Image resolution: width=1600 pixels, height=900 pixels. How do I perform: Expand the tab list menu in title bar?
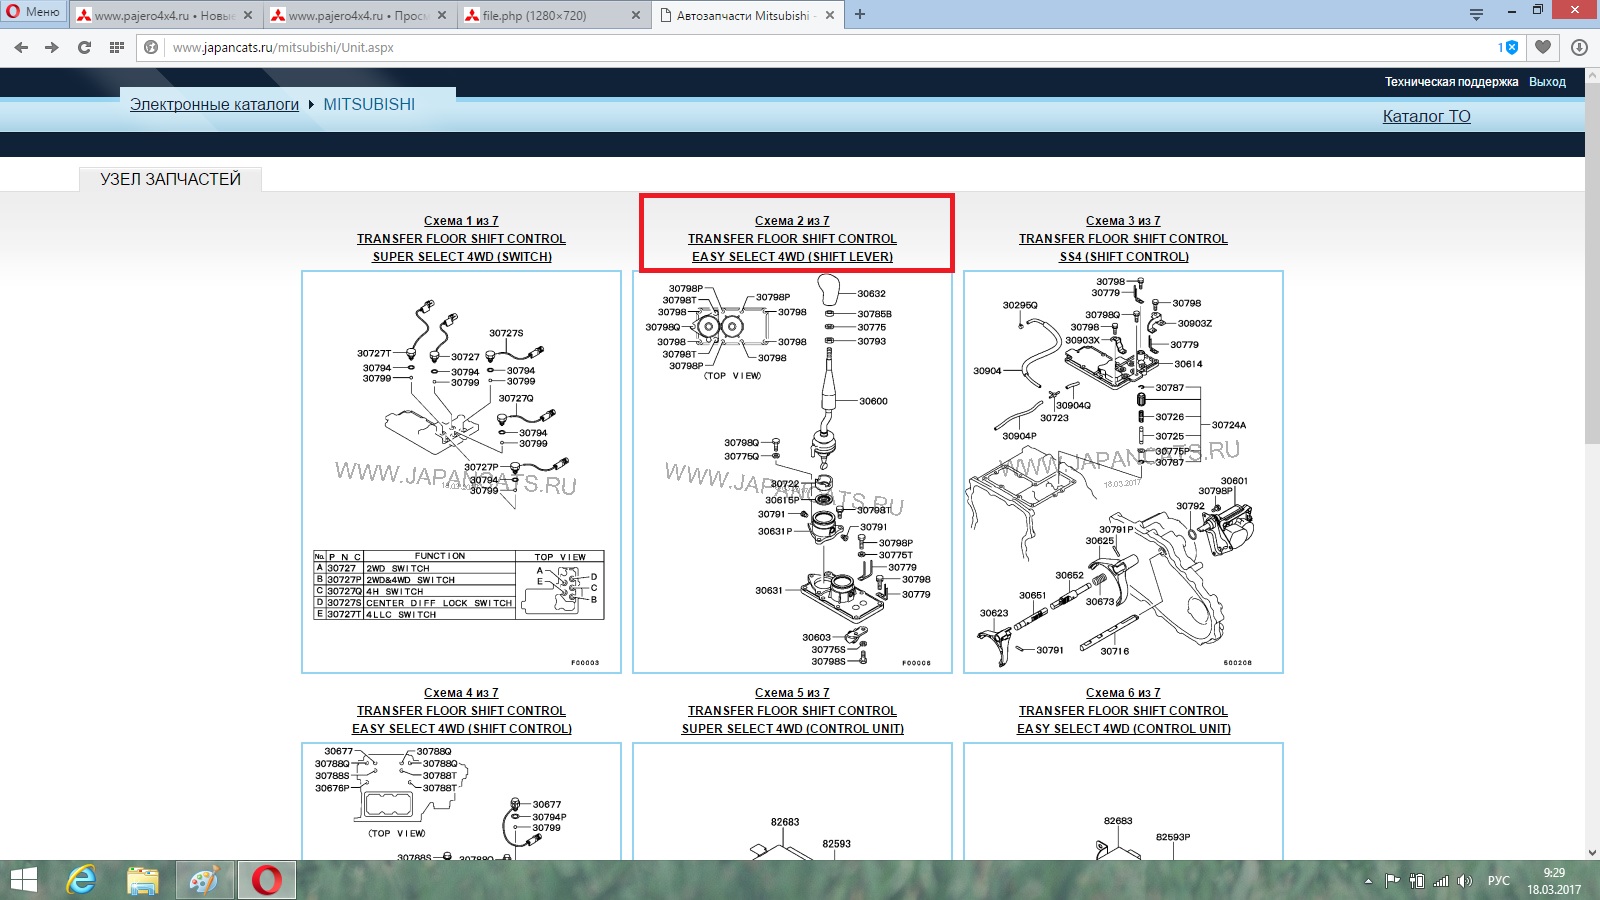pyautogui.click(x=1476, y=14)
